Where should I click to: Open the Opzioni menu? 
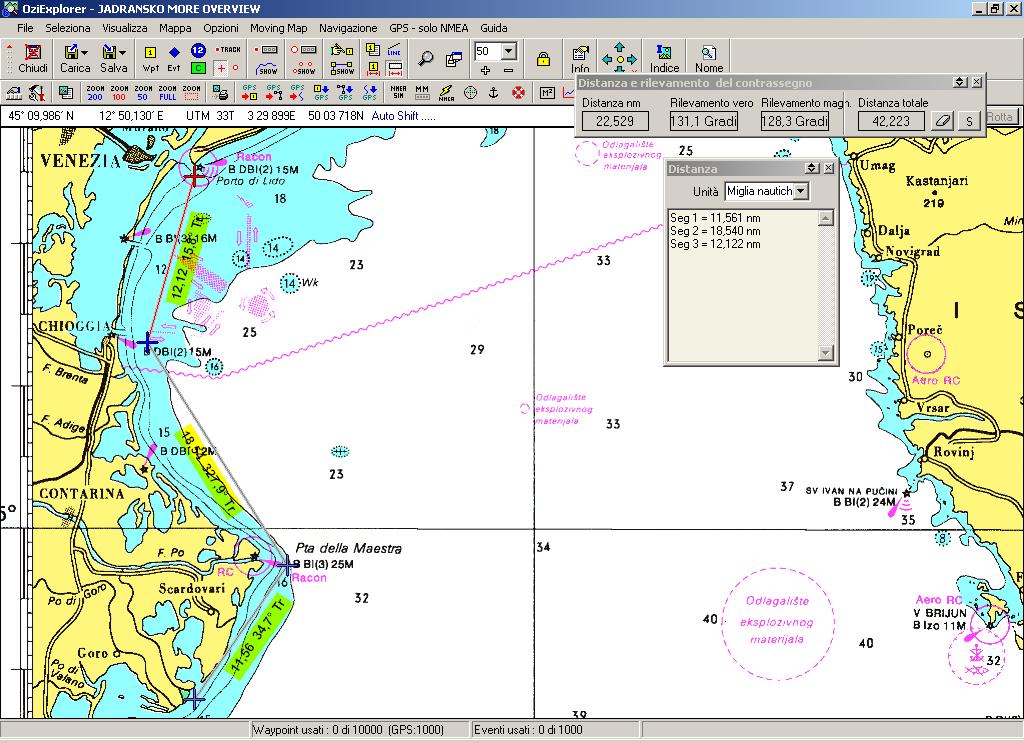coord(221,28)
